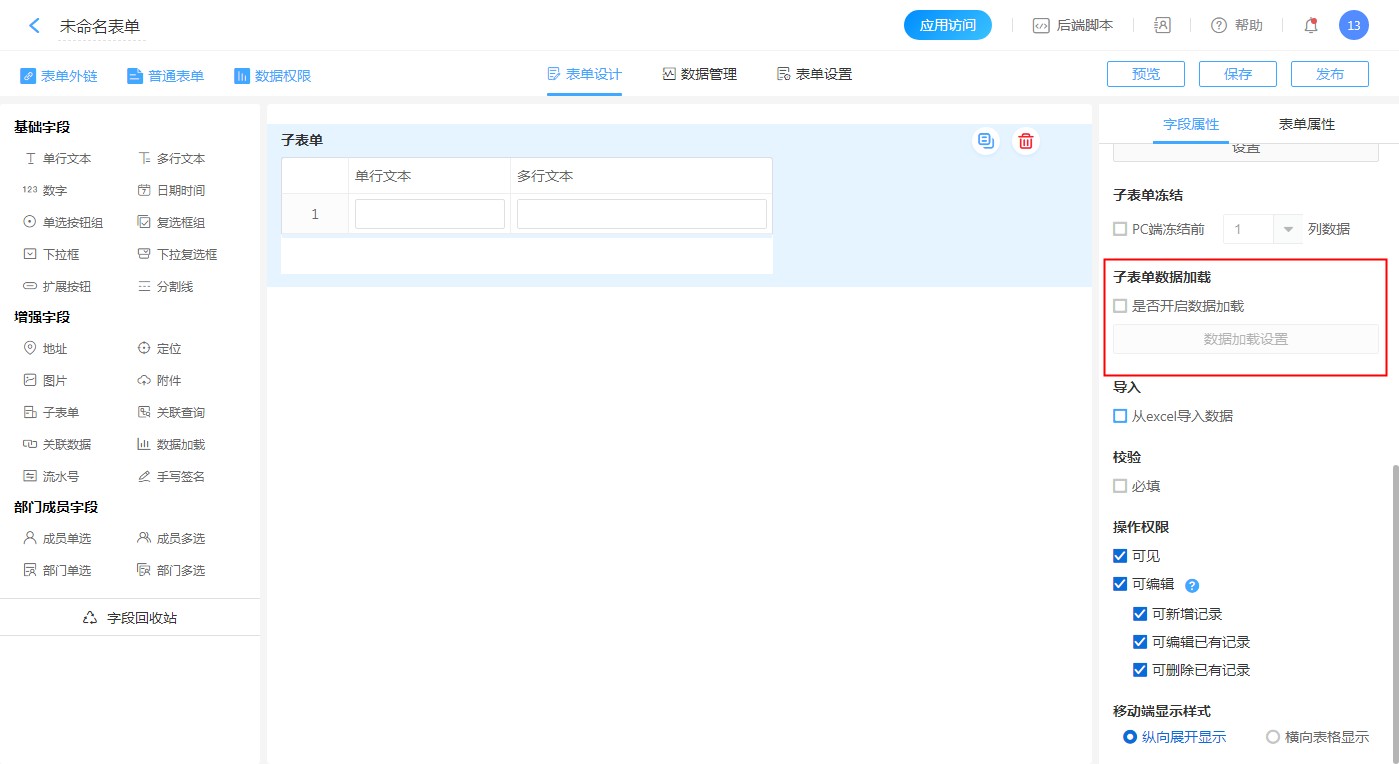Open the 数据管理 tab
Image resolution: width=1399 pixels, height=764 pixels.
(x=699, y=74)
